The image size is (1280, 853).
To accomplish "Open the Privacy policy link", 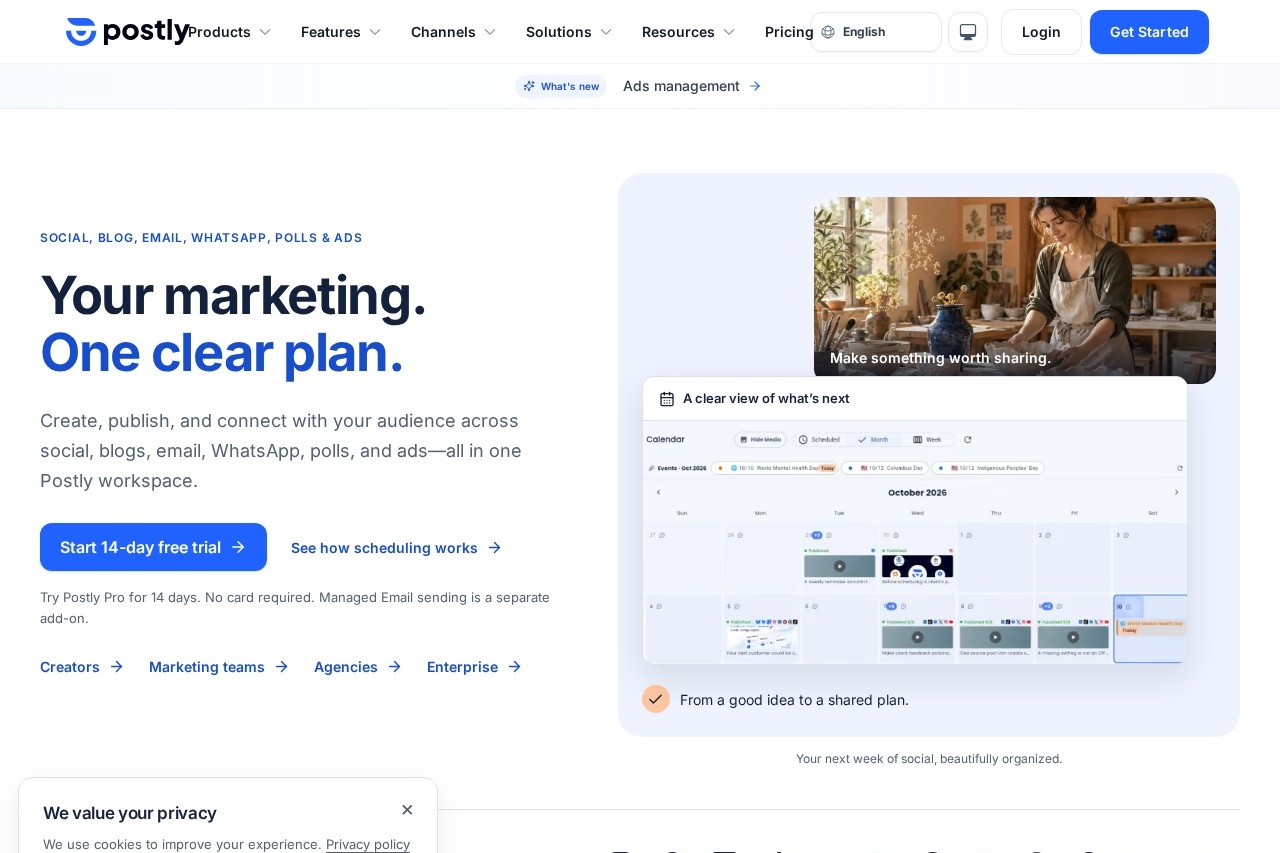I will coord(368,844).
